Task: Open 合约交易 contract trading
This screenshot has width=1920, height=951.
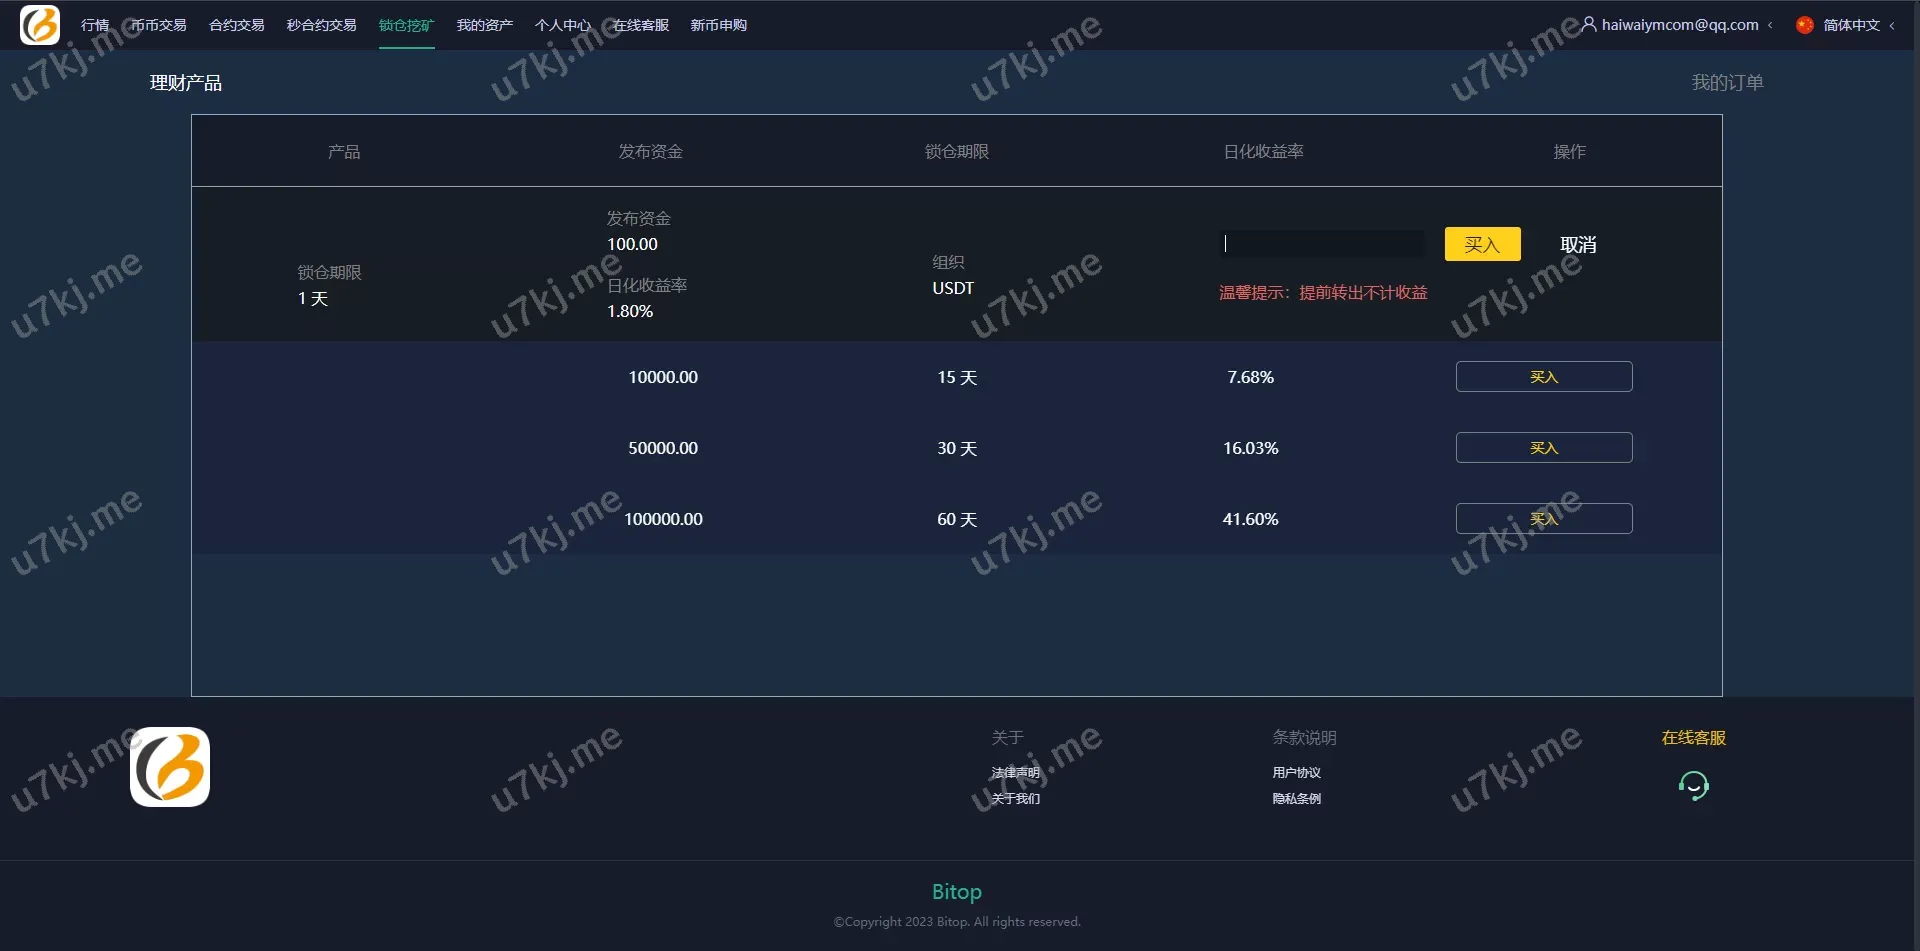Action: click(237, 25)
